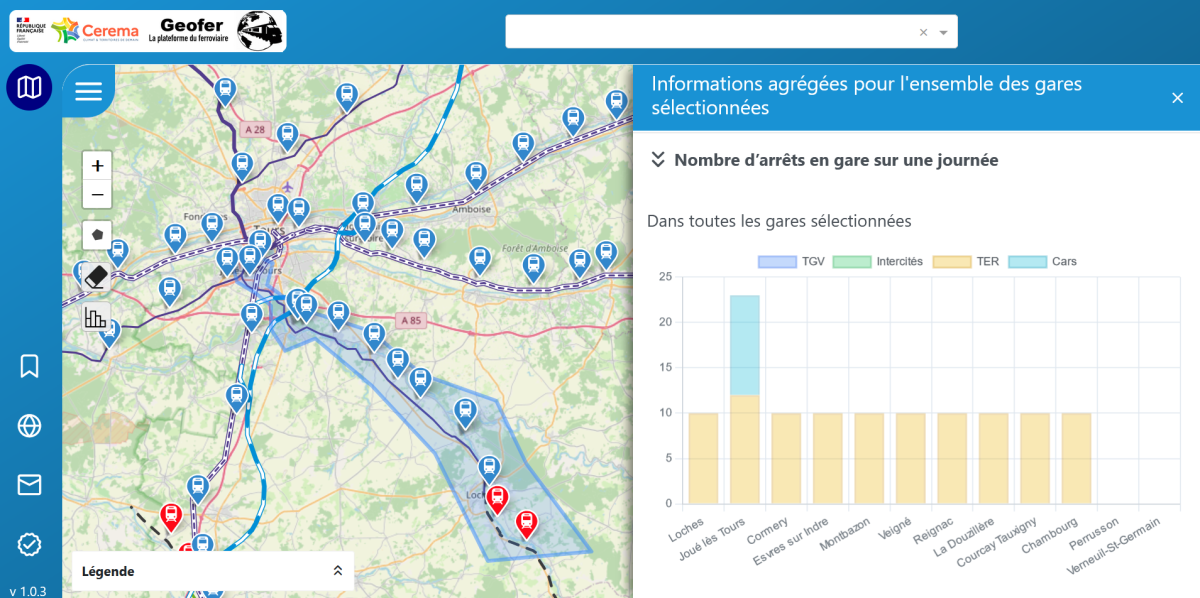This screenshot has width=1200, height=598.
Task: Zoom in on the map
Action: tap(97, 166)
